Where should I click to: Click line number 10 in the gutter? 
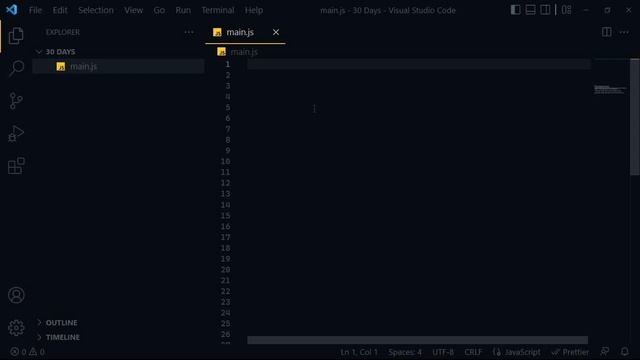tap(225, 161)
